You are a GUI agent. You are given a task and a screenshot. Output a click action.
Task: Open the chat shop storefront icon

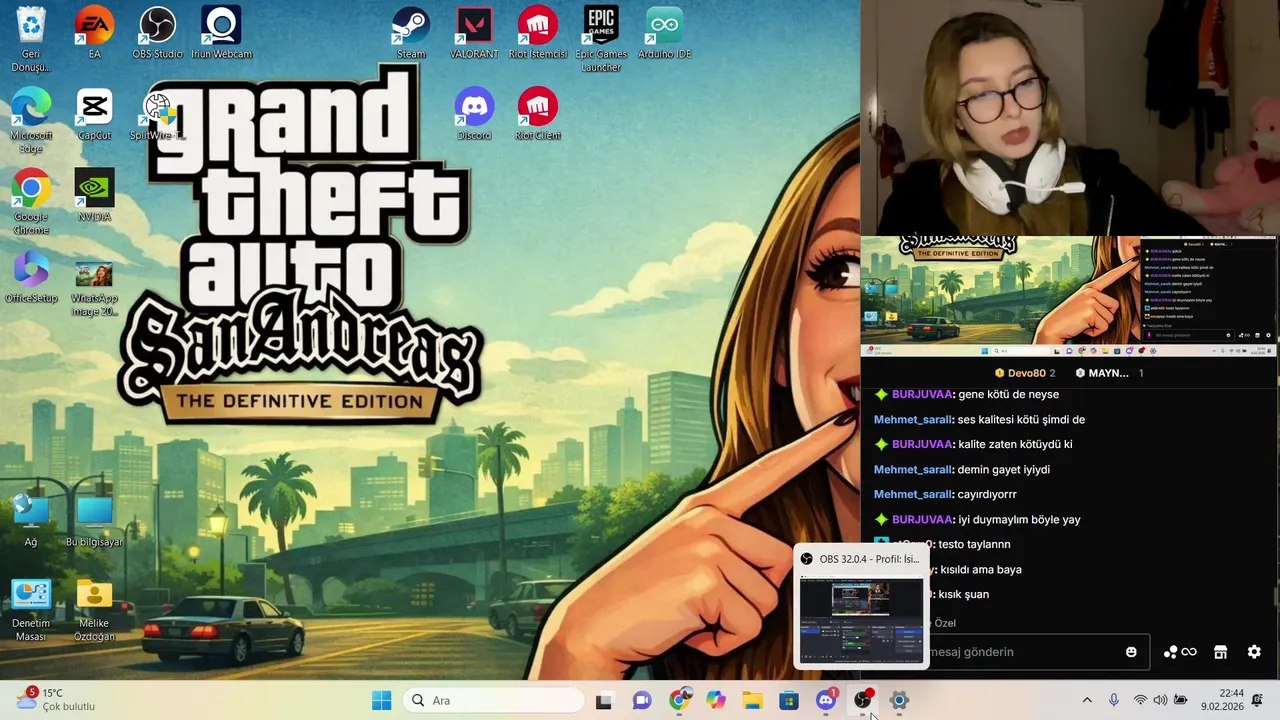[x=1220, y=652]
